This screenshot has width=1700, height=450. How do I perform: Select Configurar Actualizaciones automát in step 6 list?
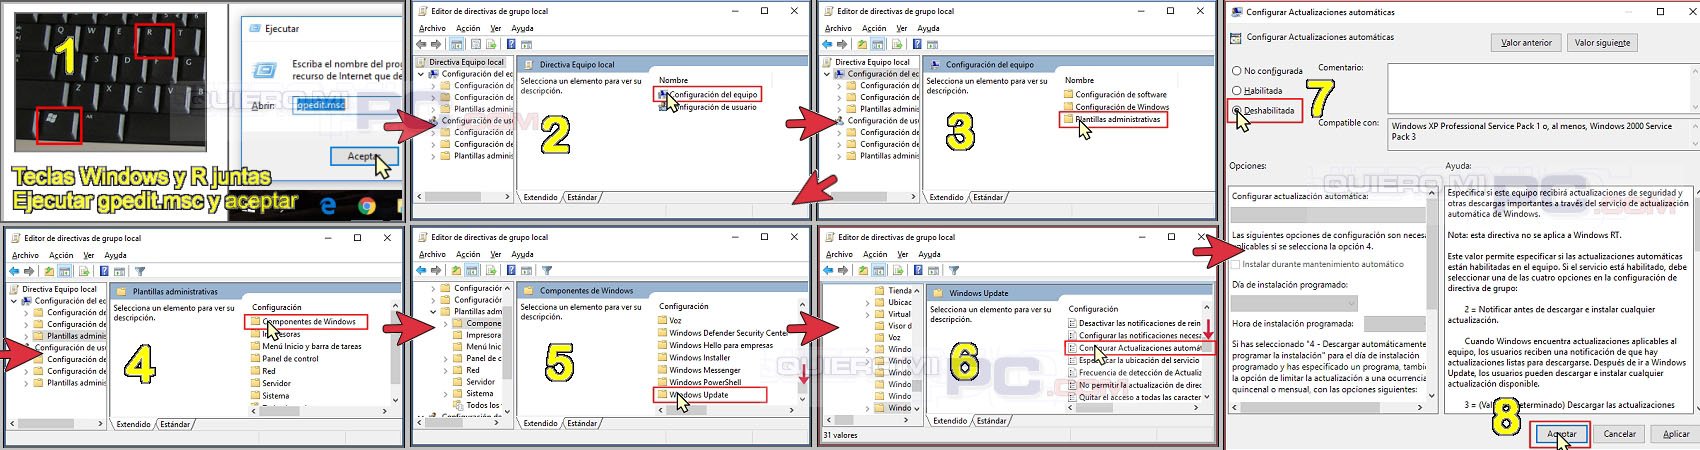pos(1135,348)
